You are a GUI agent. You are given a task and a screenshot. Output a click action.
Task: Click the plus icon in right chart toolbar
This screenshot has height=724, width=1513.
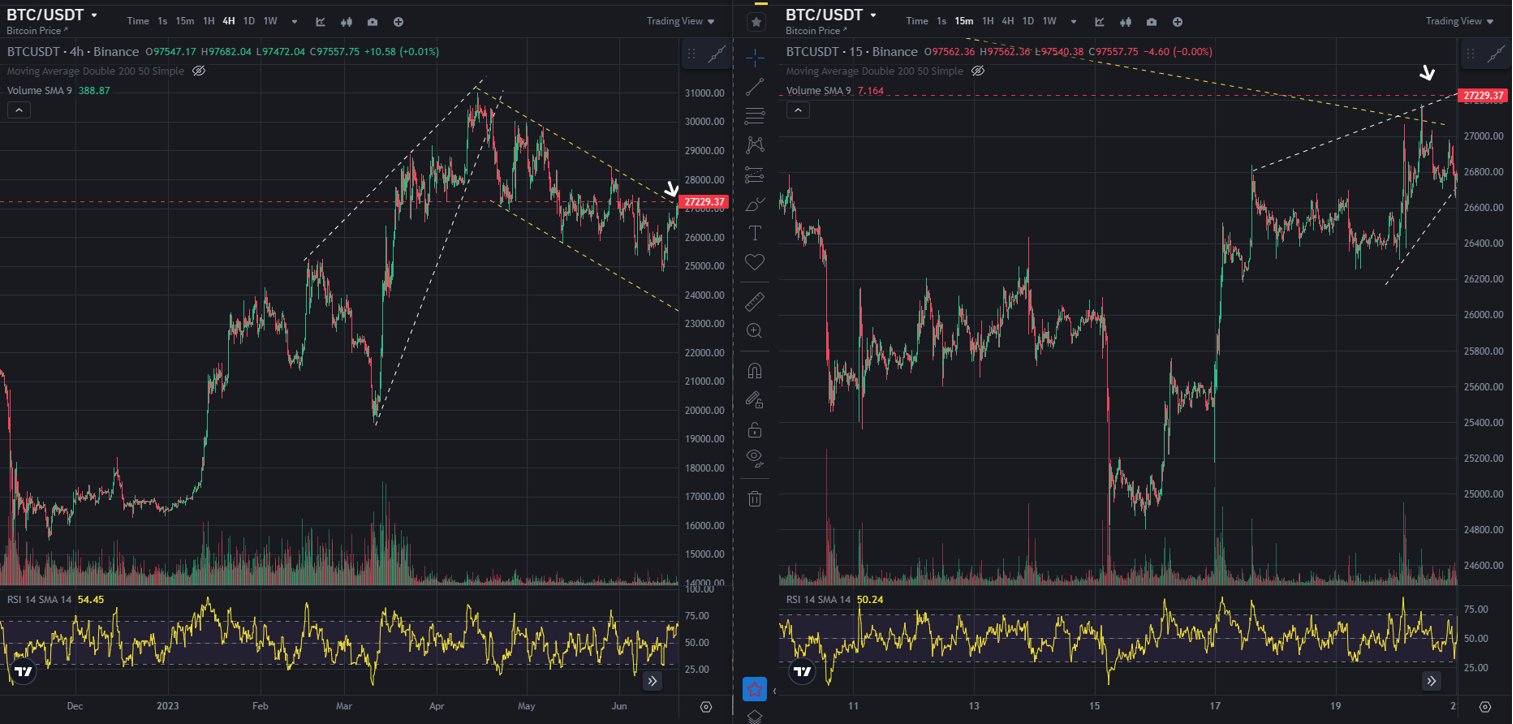1177,22
